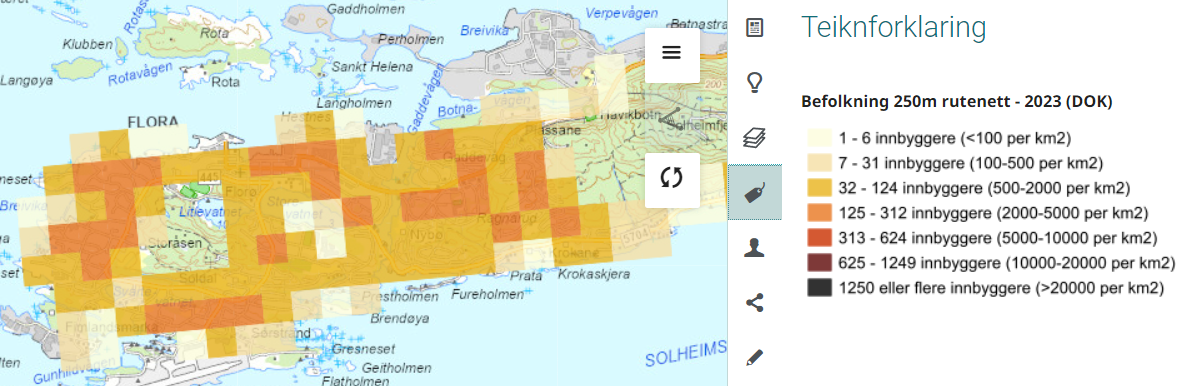Click the 625 - 1249 innbyggere legend swatch
1192x386 pixels.
pos(820,264)
